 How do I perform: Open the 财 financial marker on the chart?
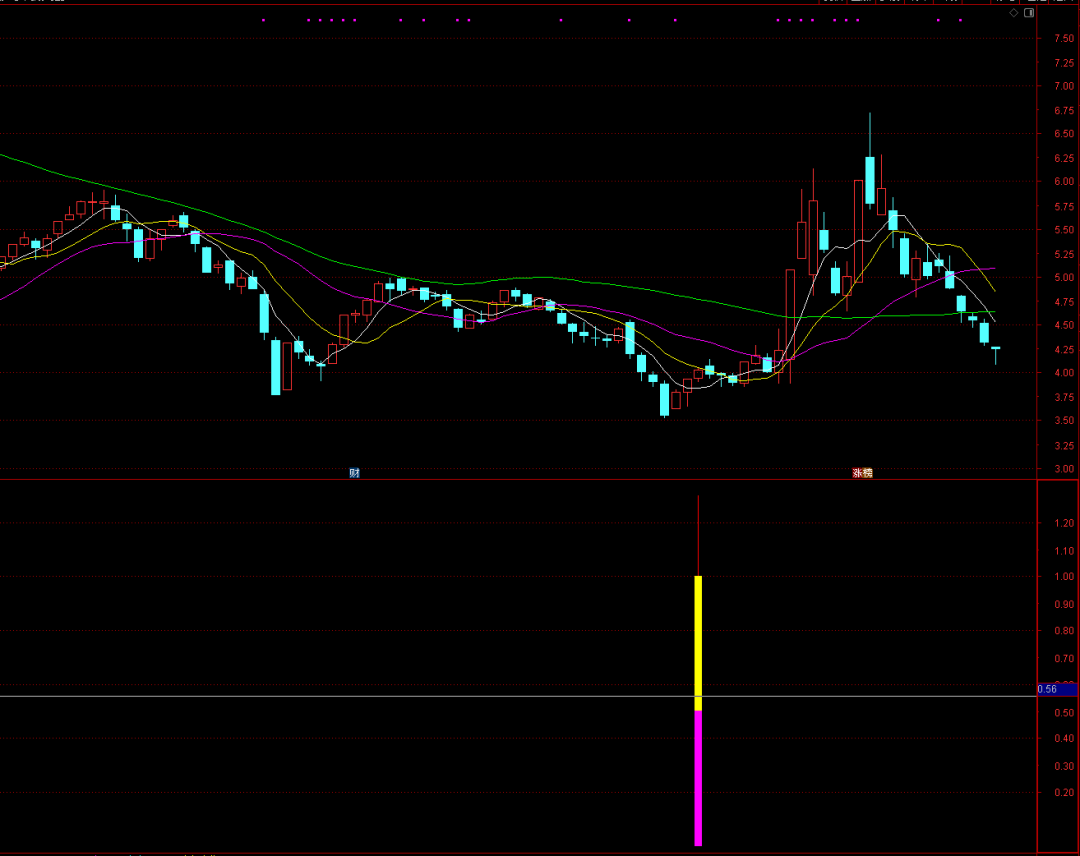[354, 473]
